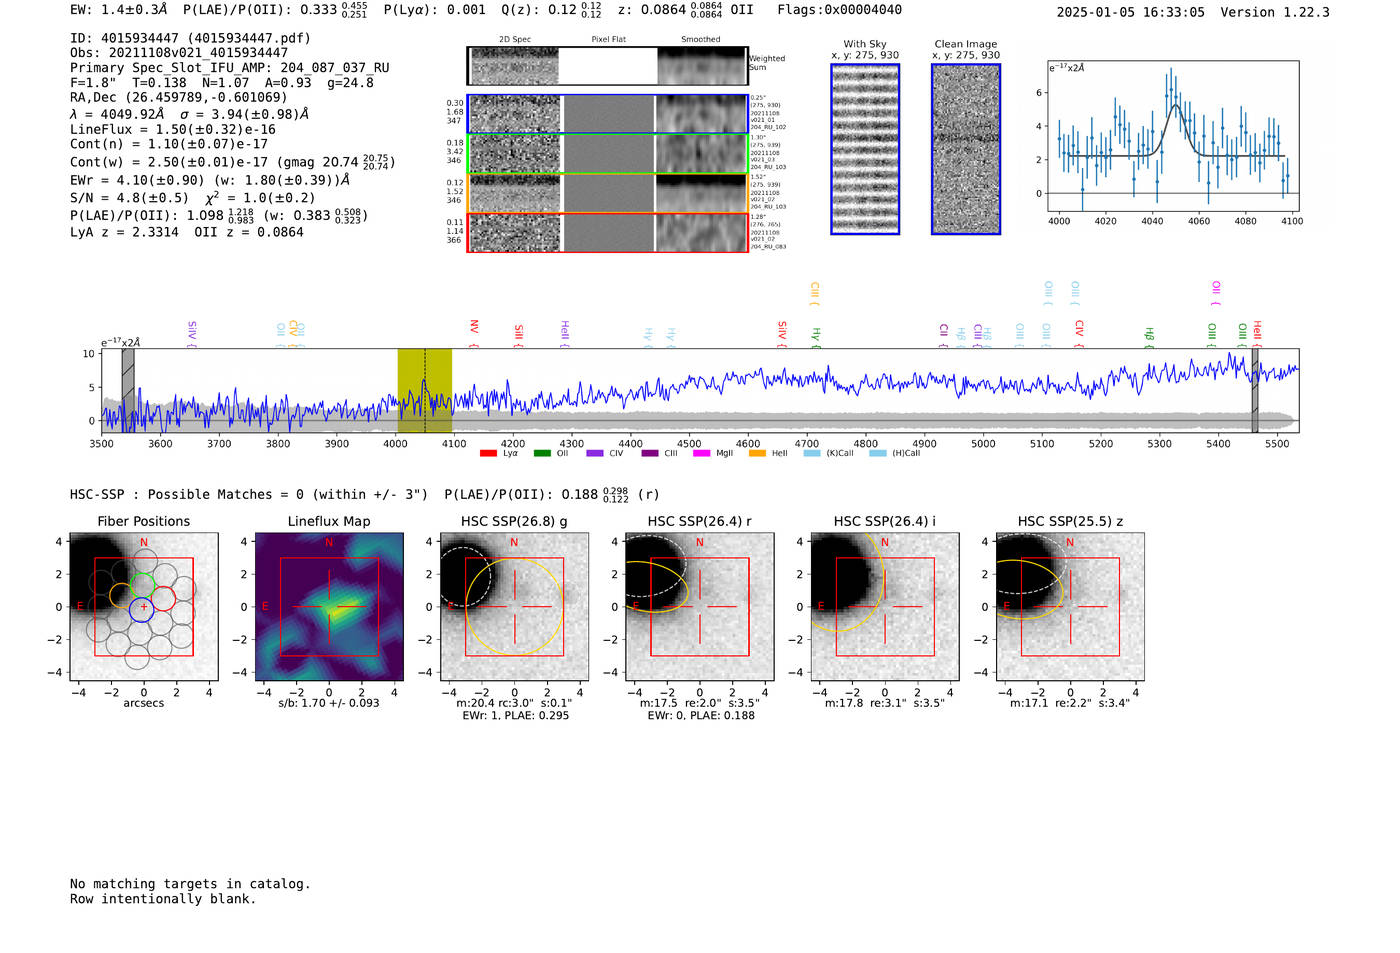Viewport: 1400px width, 953px height.
Task: Click the red HeII line marker
Action: [1257, 334]
